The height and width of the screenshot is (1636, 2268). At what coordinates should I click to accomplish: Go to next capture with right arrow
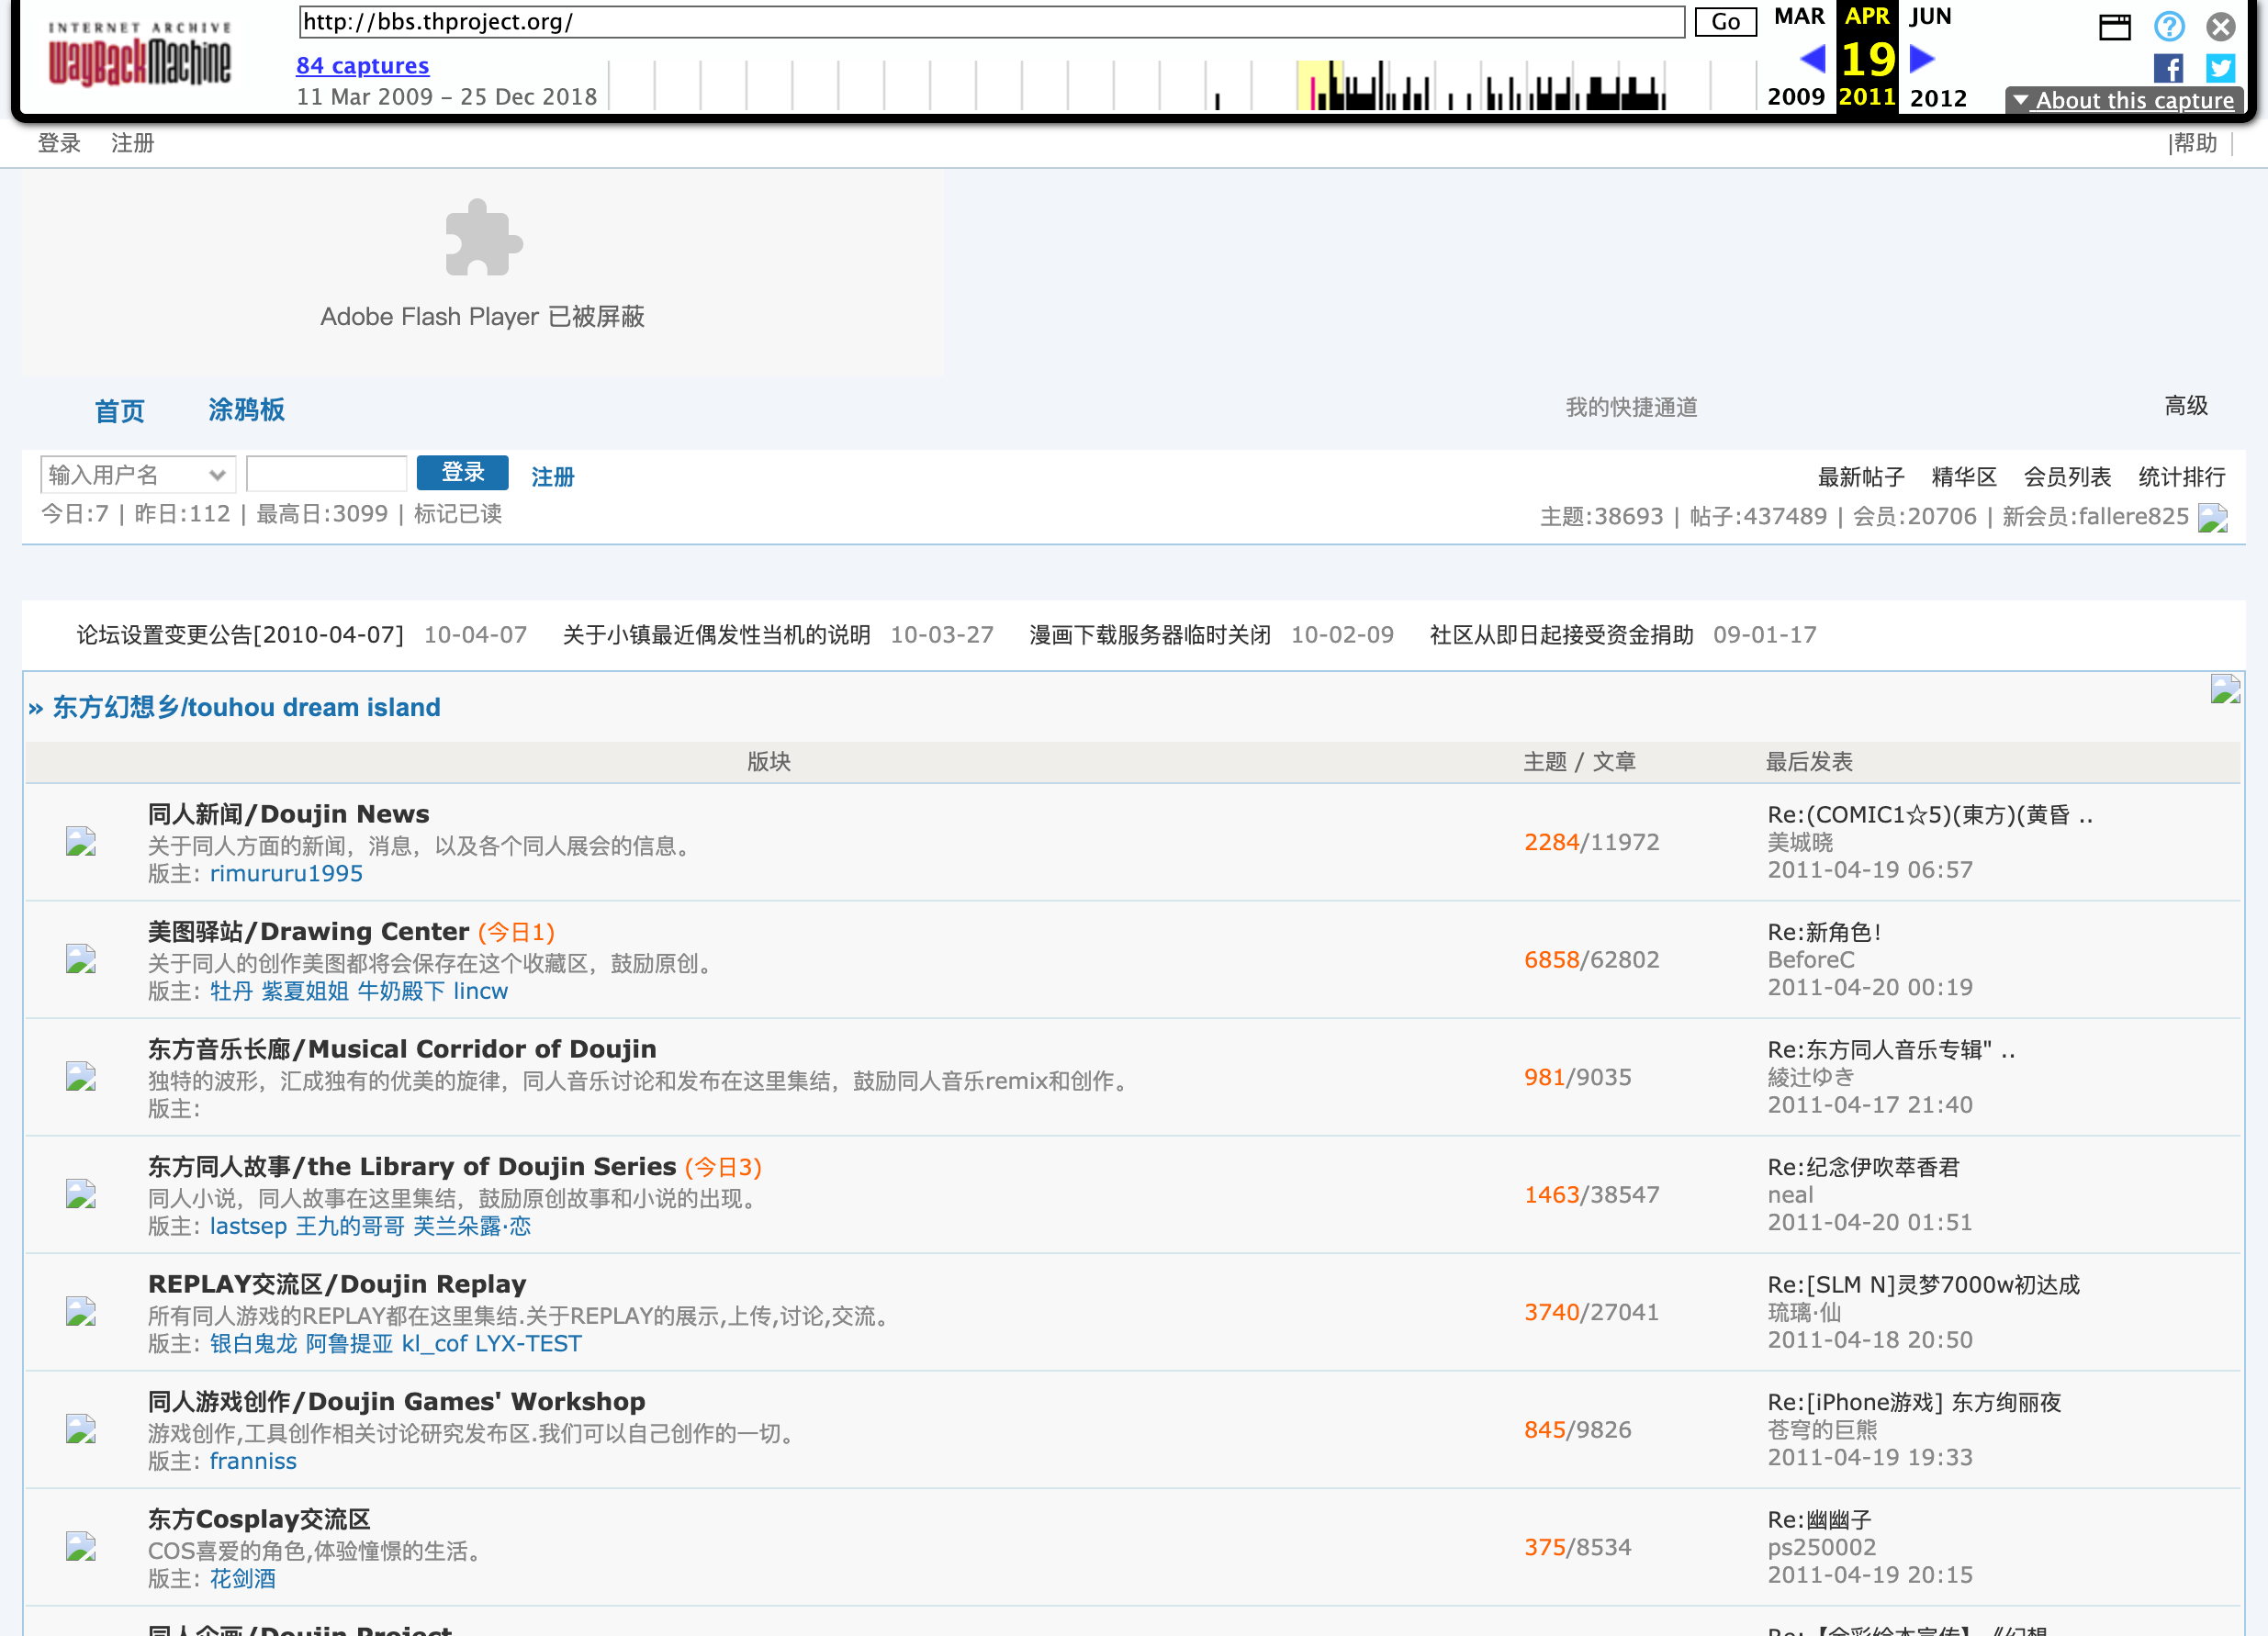point(1922,59)
